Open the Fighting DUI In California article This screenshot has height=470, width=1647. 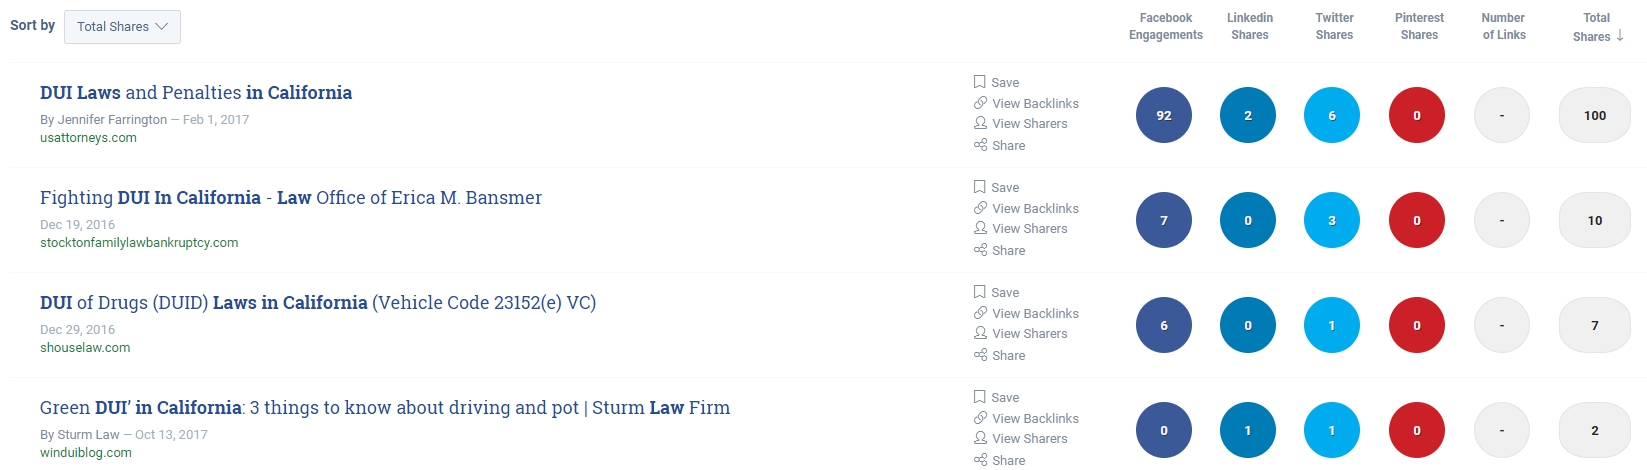coord(291,198)
